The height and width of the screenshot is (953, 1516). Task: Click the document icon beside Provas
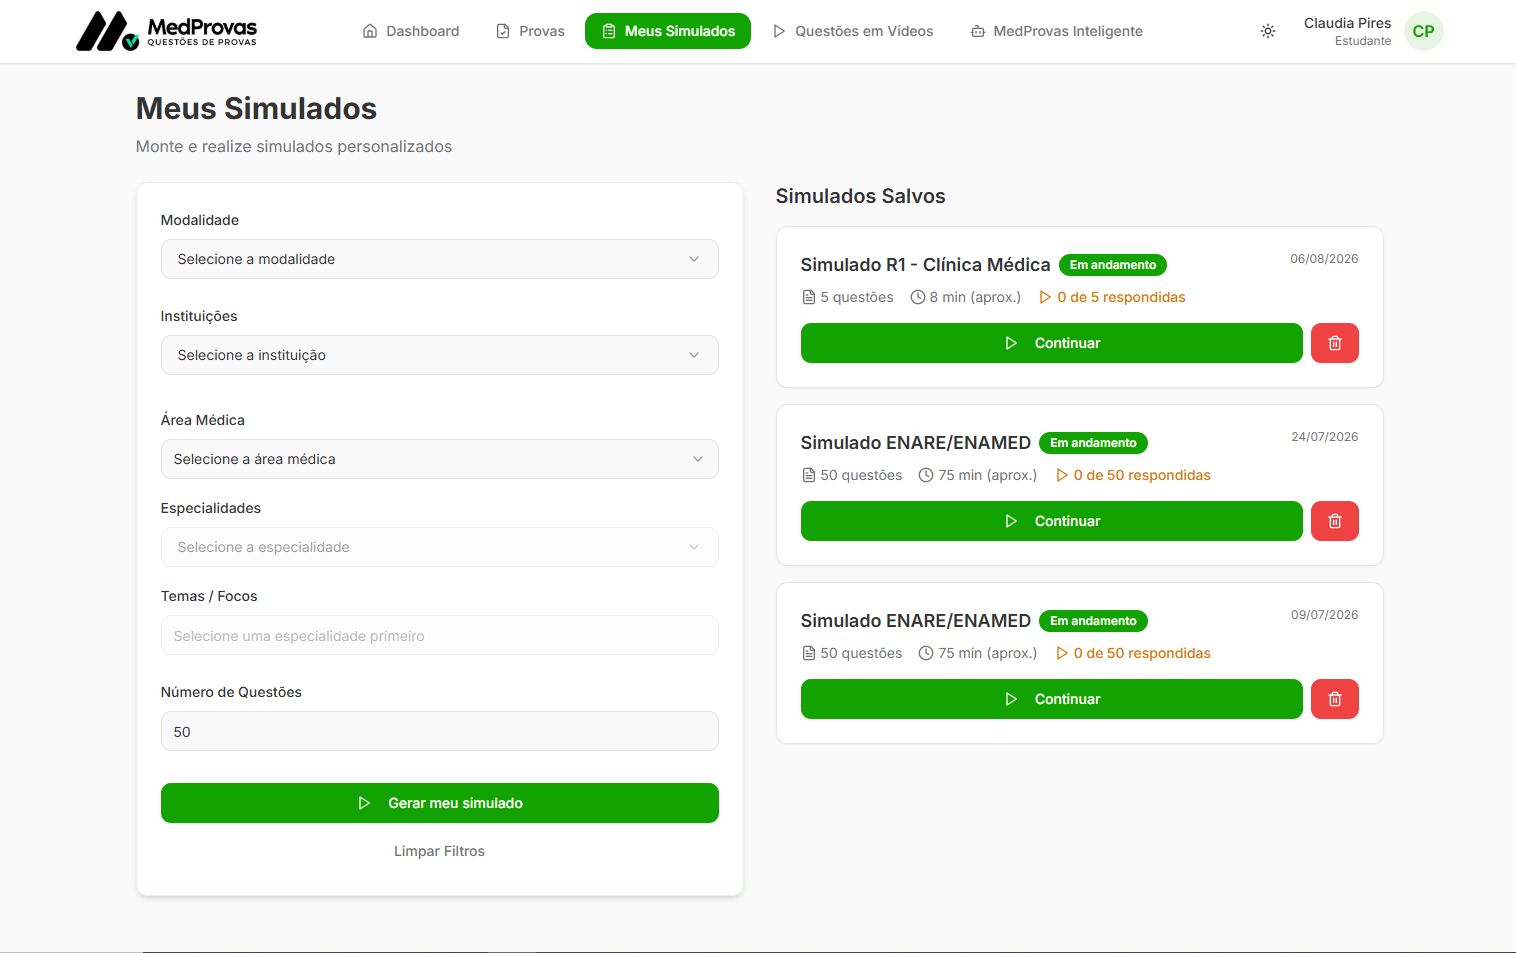click(503, 31)
